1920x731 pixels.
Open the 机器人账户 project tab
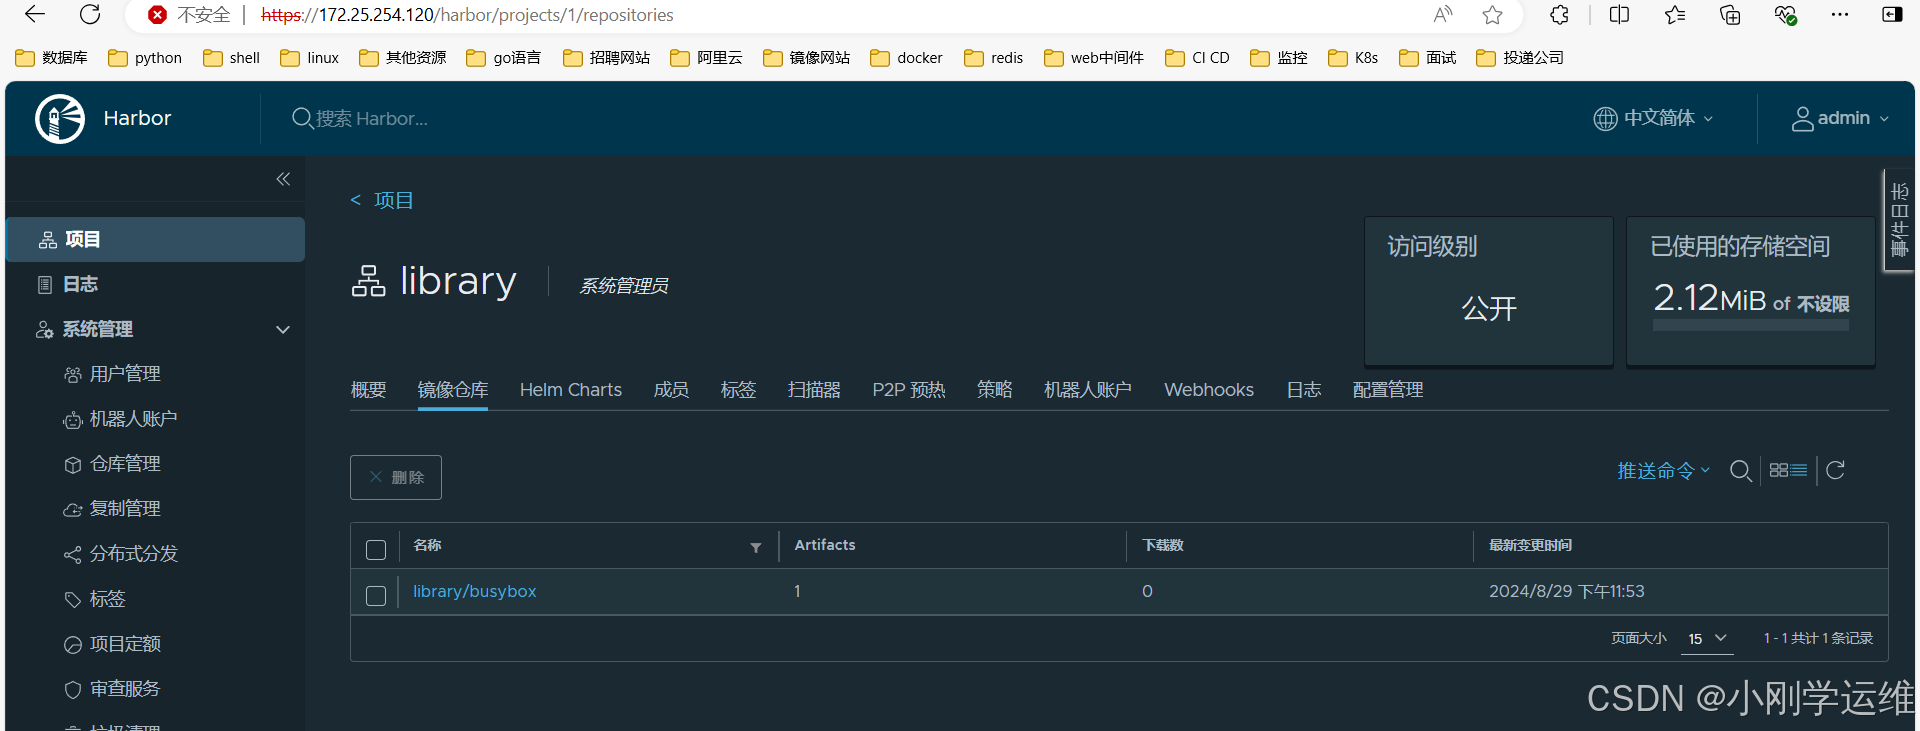[1087, 390]
